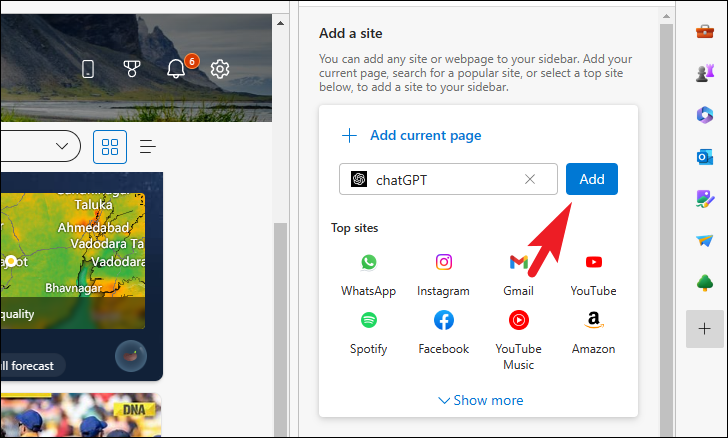The width and height of the screenshot is (728, 438).
Task: Open the E-tree sidebar icon
Action: click(704, 282)
